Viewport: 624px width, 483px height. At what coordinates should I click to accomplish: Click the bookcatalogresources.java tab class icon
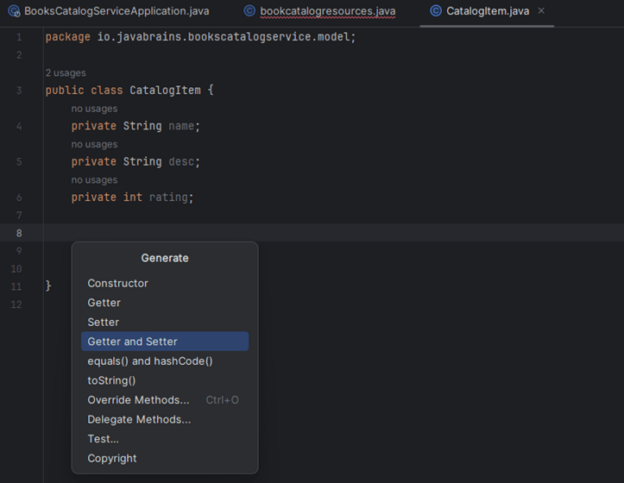(250, 11)
